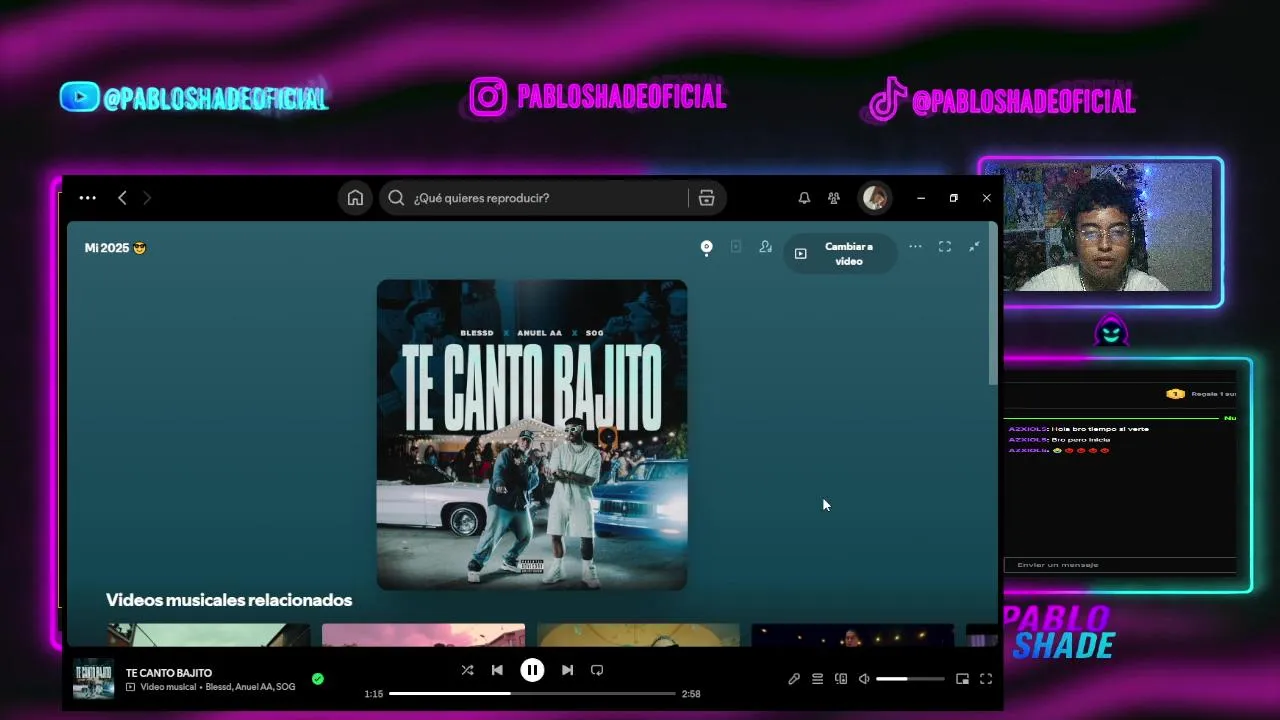Click the 'Video musical' label icon in player
1280x720 pixels.
(x=131, y=688)
